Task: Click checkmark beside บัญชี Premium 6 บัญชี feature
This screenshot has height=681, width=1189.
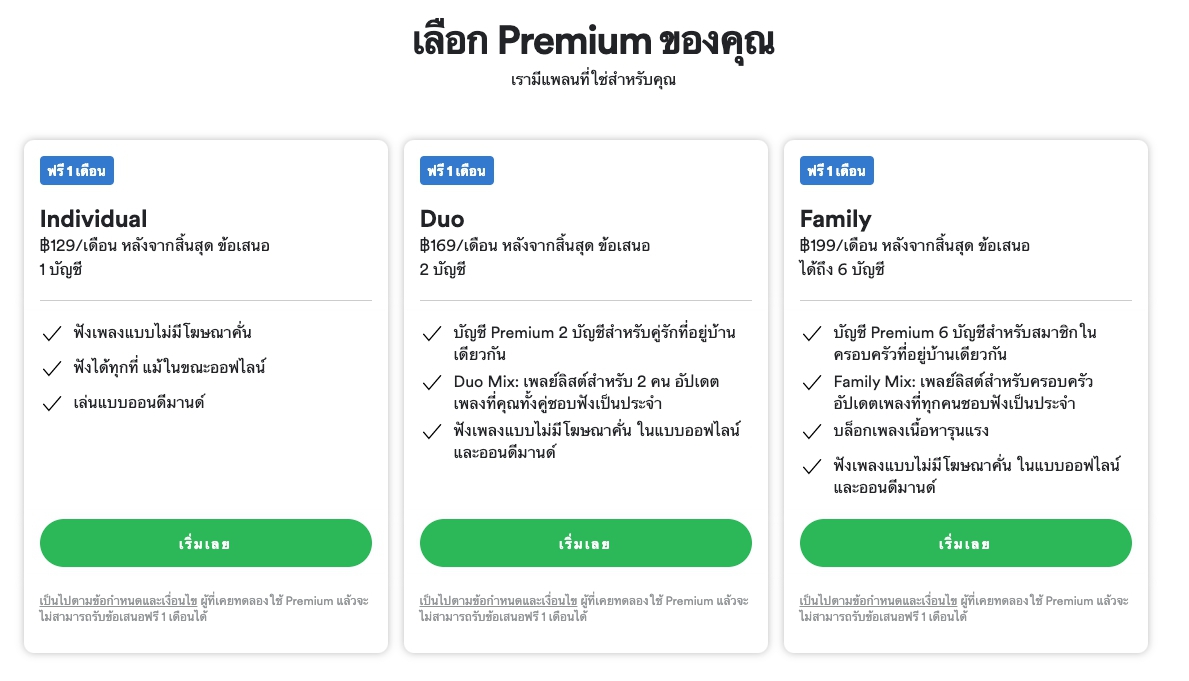Action: click(812, 333)
